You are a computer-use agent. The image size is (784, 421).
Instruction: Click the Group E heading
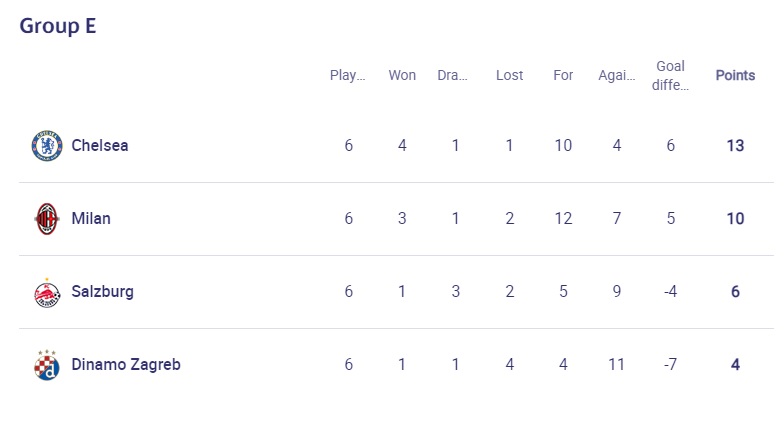pos(58,26)
